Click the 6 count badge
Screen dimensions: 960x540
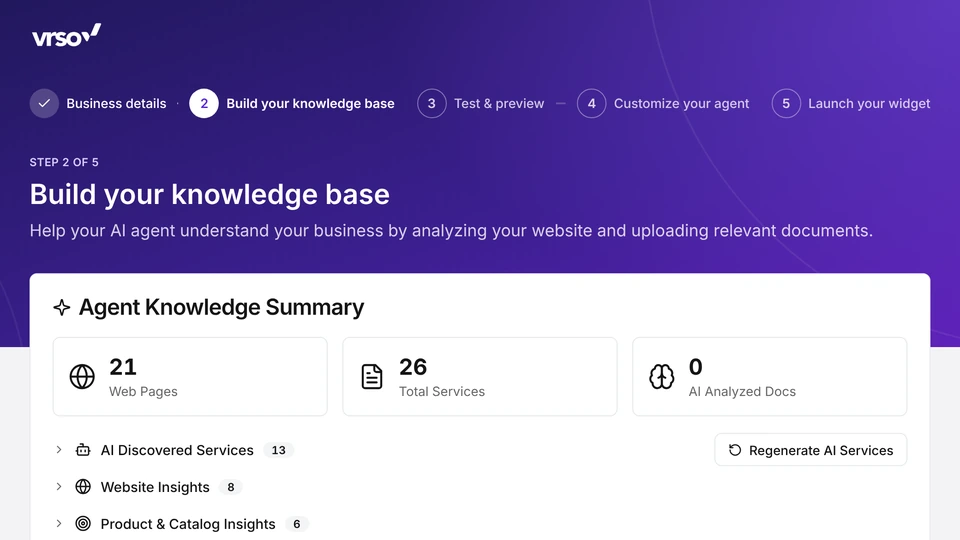pos(297,523)
